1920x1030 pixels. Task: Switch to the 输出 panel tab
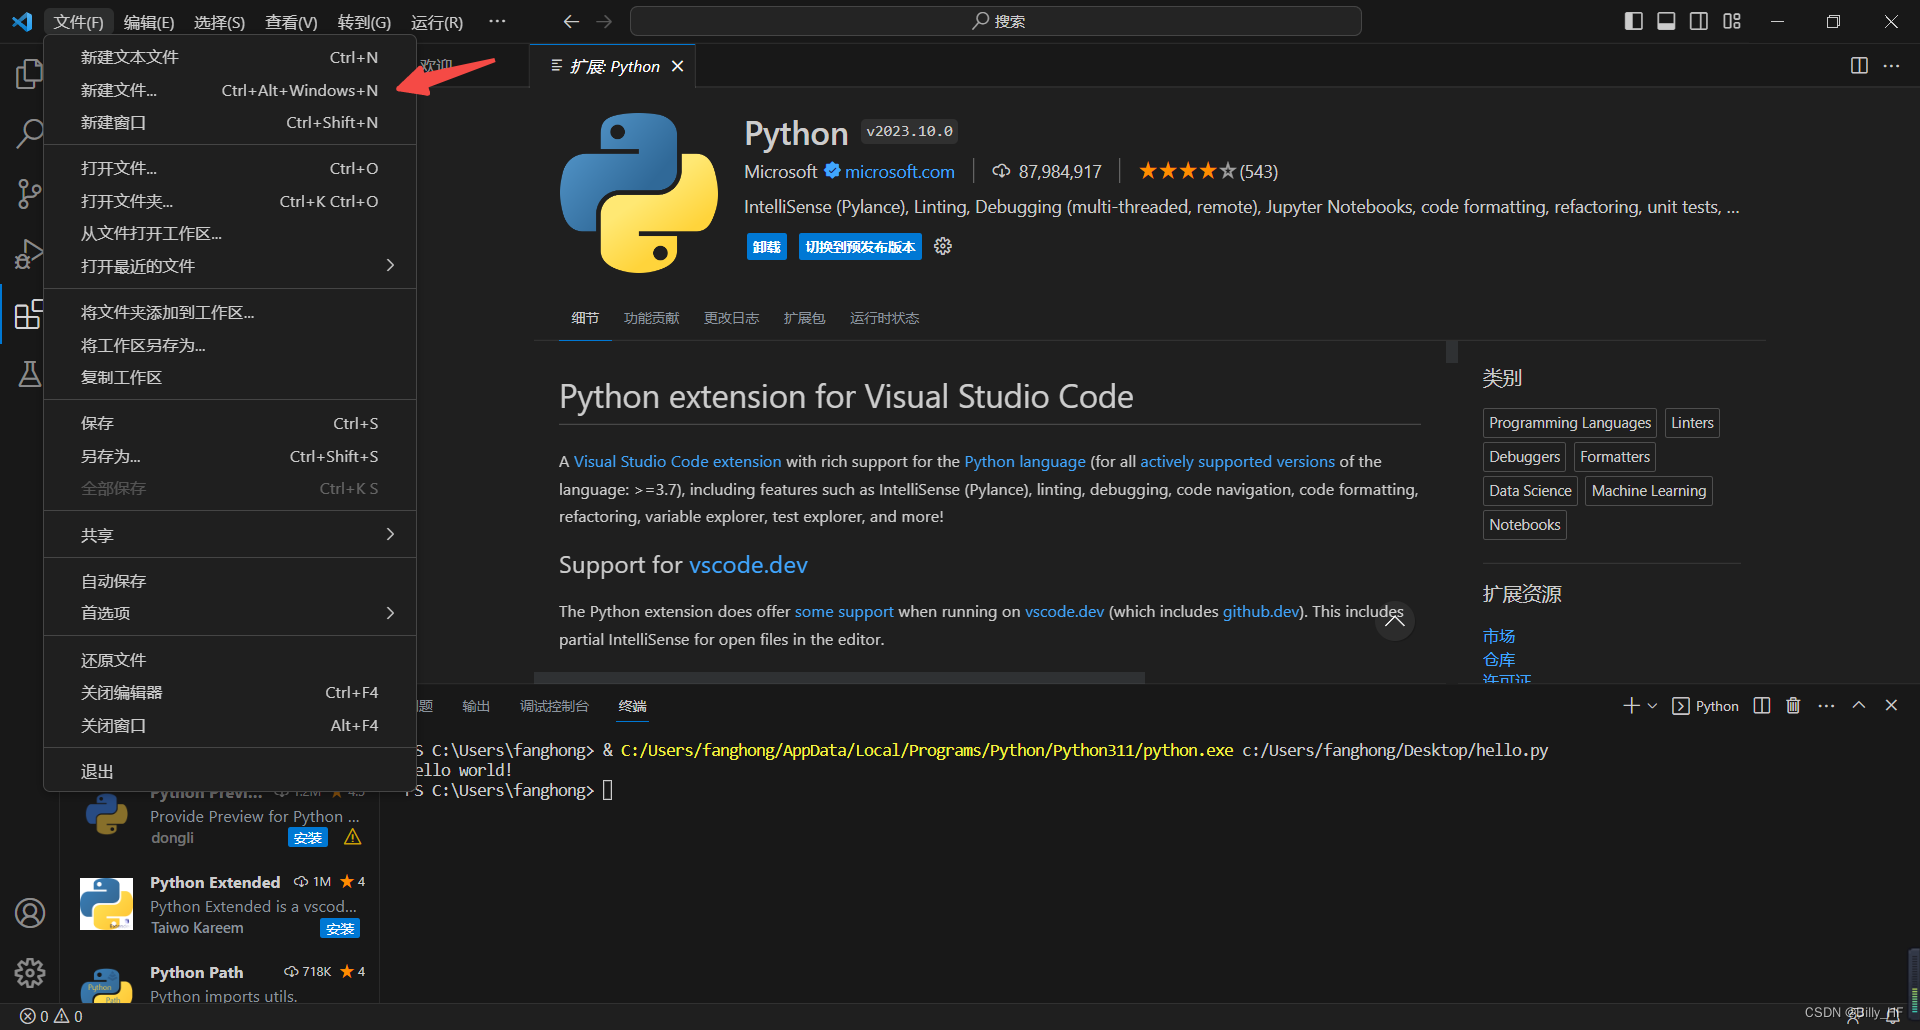point(476,706)
